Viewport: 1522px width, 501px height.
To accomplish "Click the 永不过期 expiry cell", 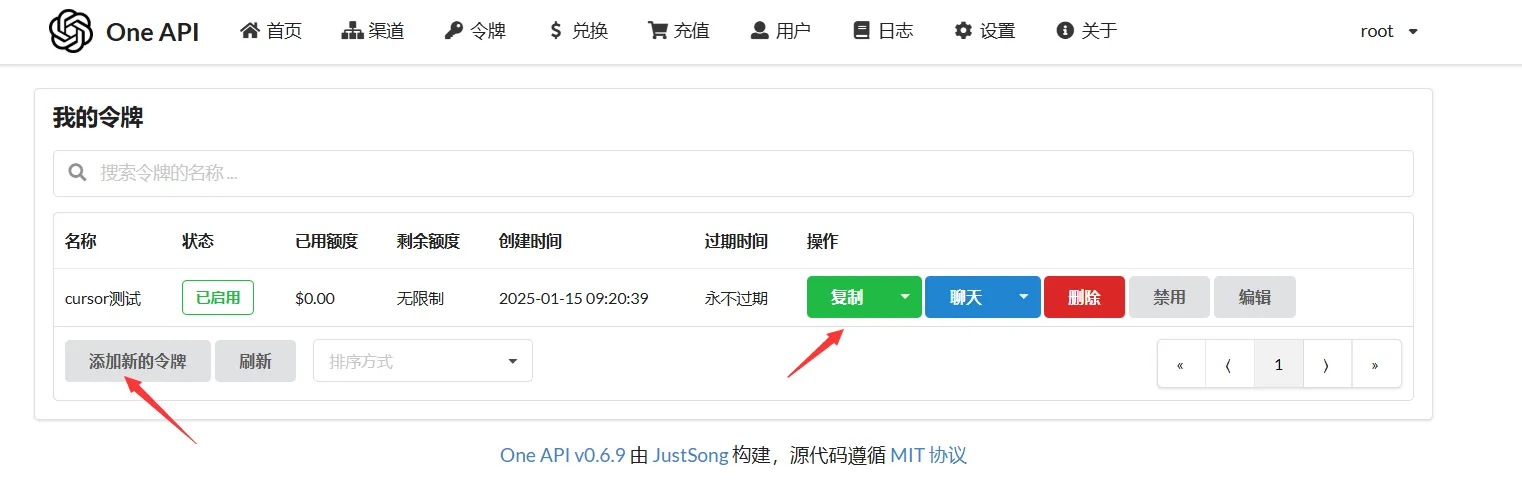I will [x=736, y=298].
